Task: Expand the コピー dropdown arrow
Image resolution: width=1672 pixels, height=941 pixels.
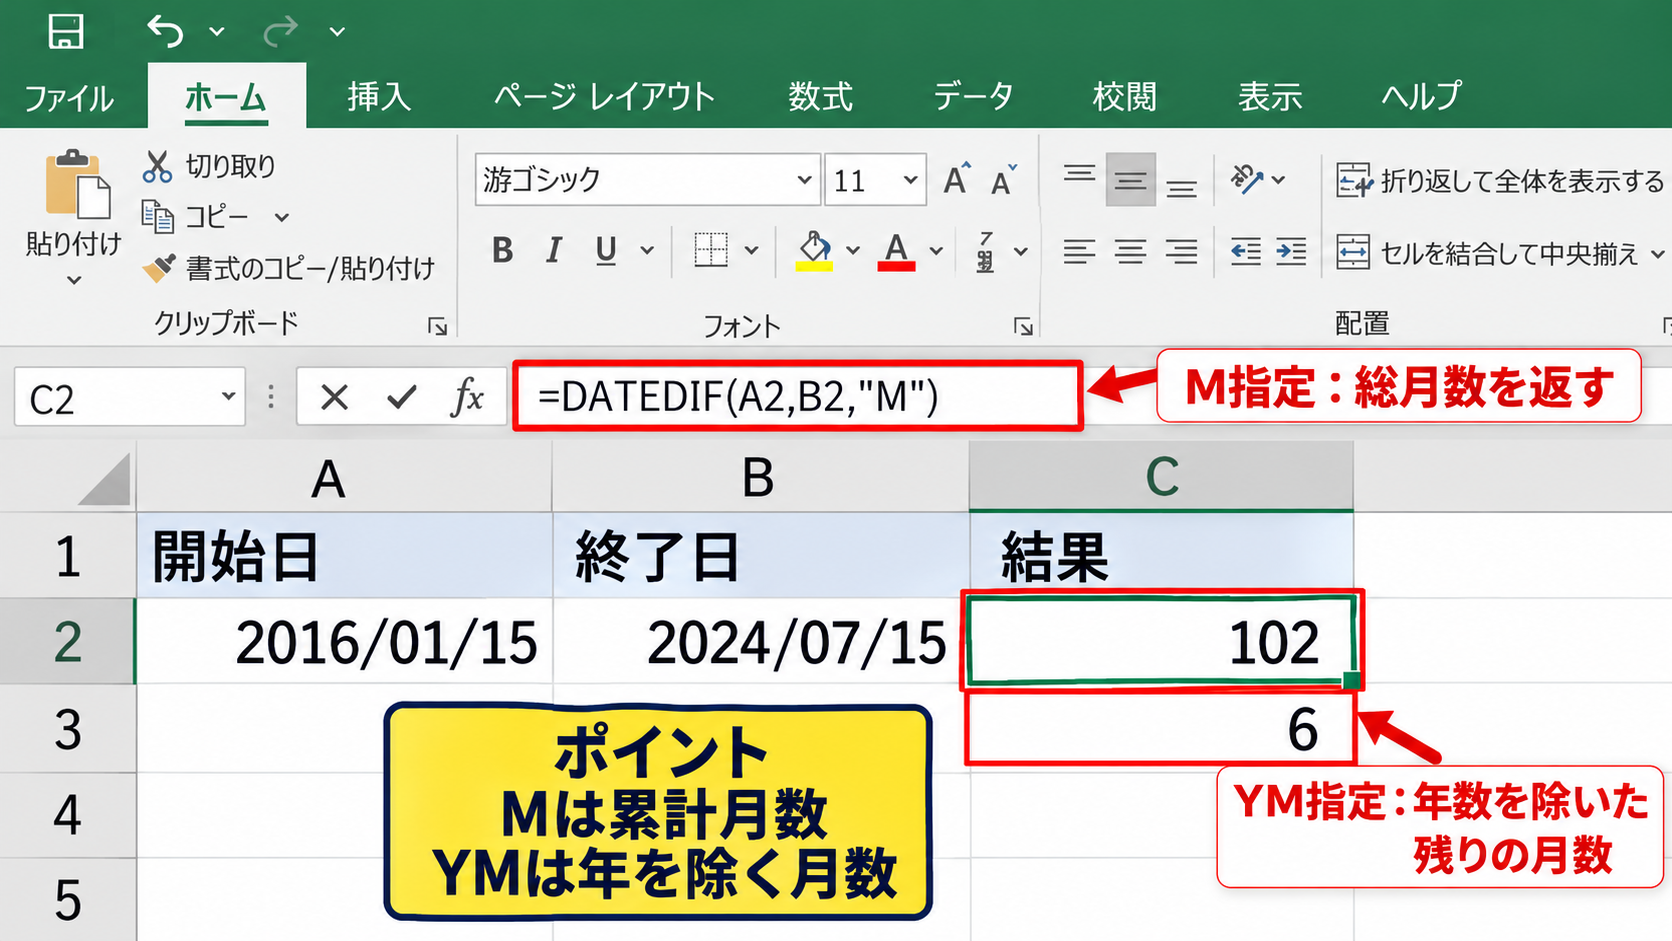Action: click(x=282, y=217)
